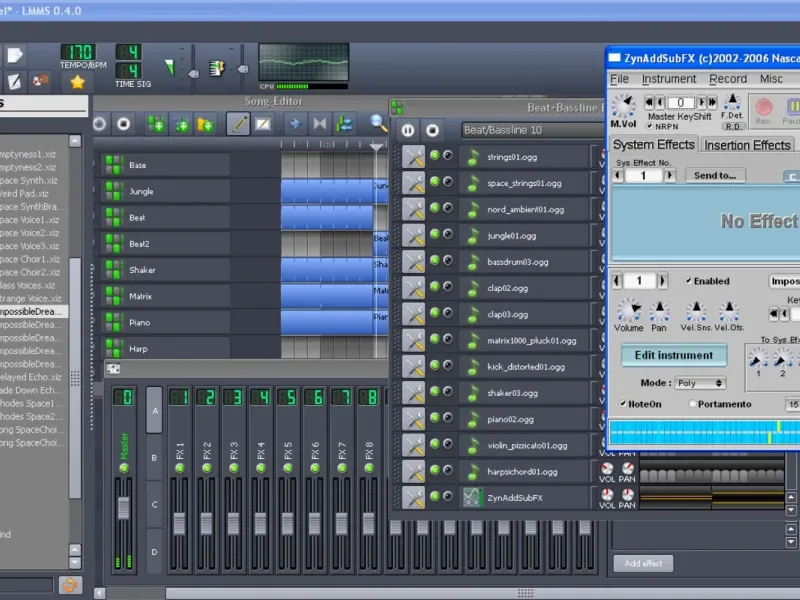Screen dimensions: 800x600
Task: Click the magnifier zoom icon in Song-Editor
Action: pyautogui.click(x=378, y=123)
